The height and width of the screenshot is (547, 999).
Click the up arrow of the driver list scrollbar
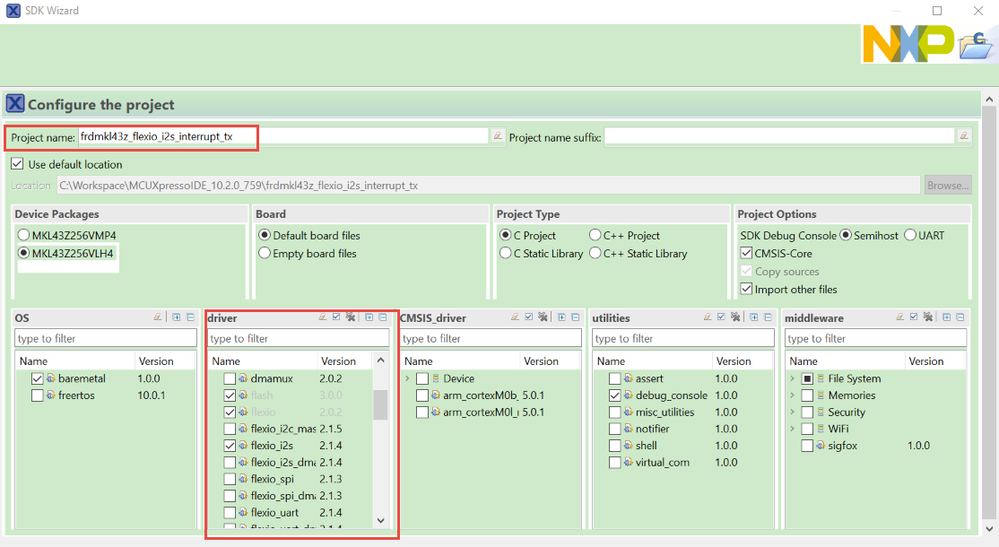380,360
